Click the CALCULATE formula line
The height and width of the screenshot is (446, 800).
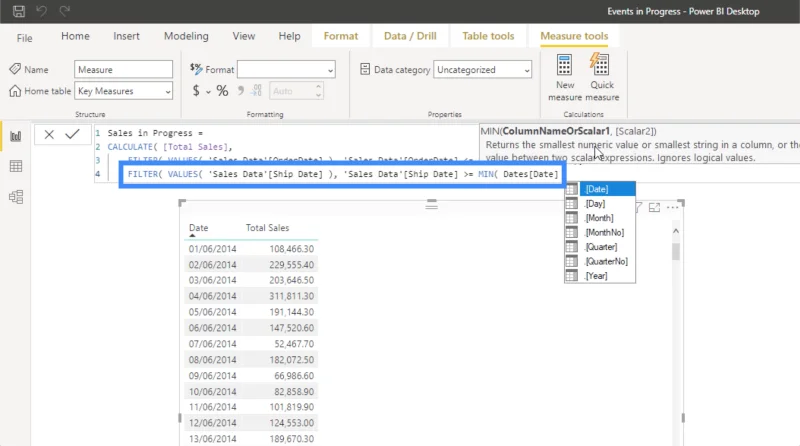(x=170, y=147)
